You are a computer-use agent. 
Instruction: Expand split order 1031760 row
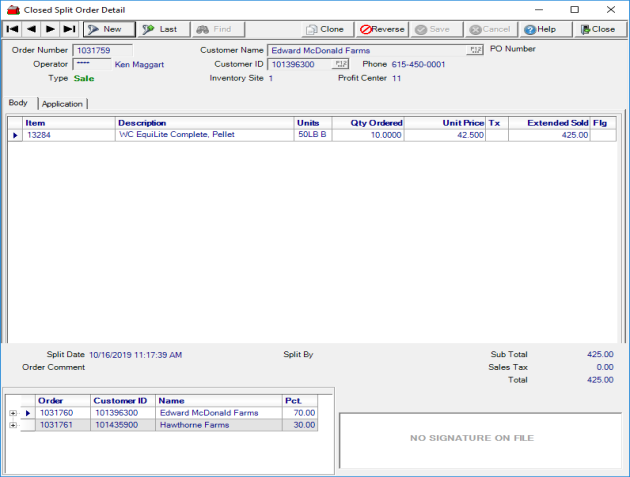(x=12, y=413)
